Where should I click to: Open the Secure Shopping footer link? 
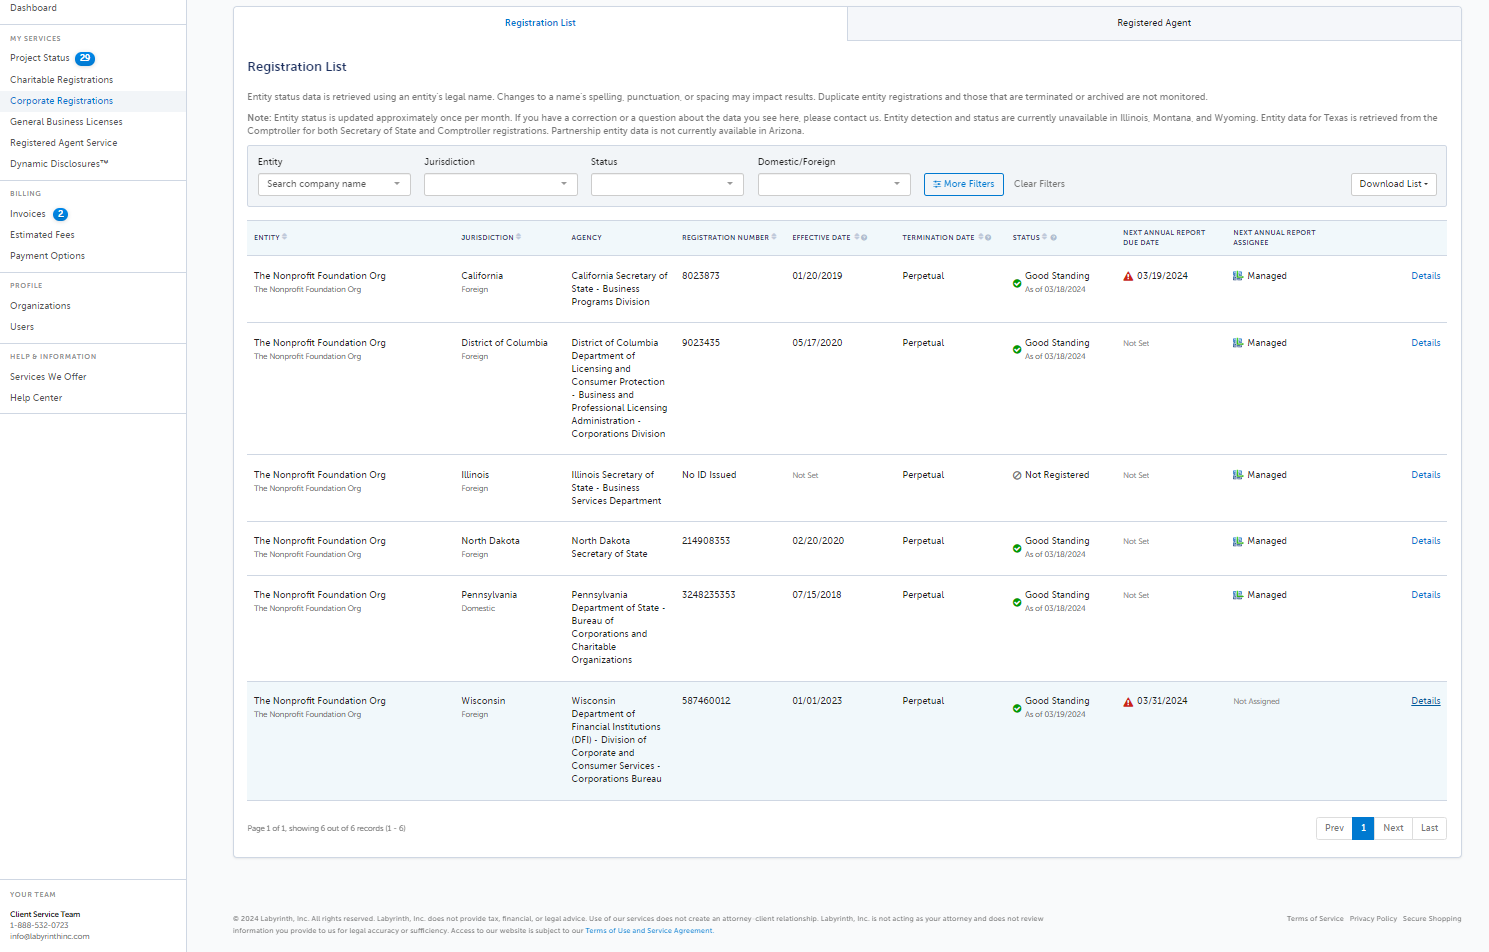click(1432, 919)
